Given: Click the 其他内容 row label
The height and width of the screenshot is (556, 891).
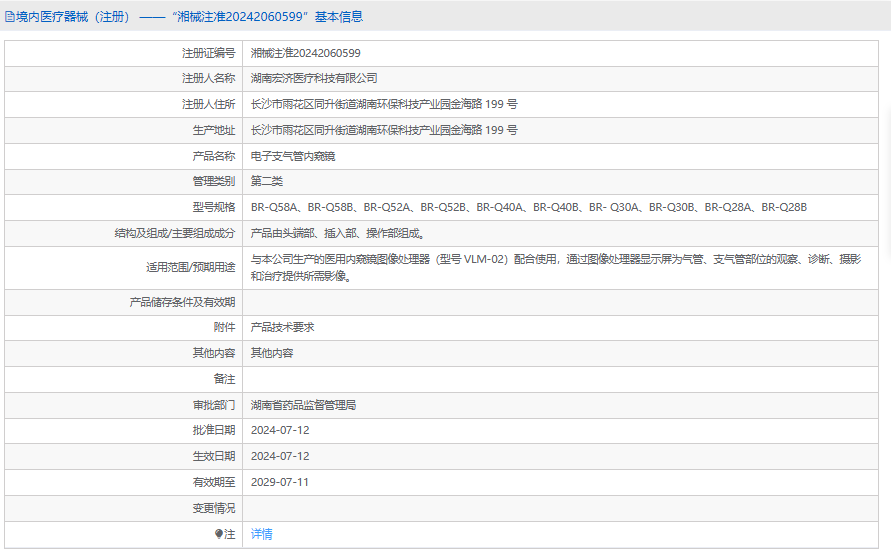Looking at the screenshot, I should pyautogui.click(x=214, y=353).
